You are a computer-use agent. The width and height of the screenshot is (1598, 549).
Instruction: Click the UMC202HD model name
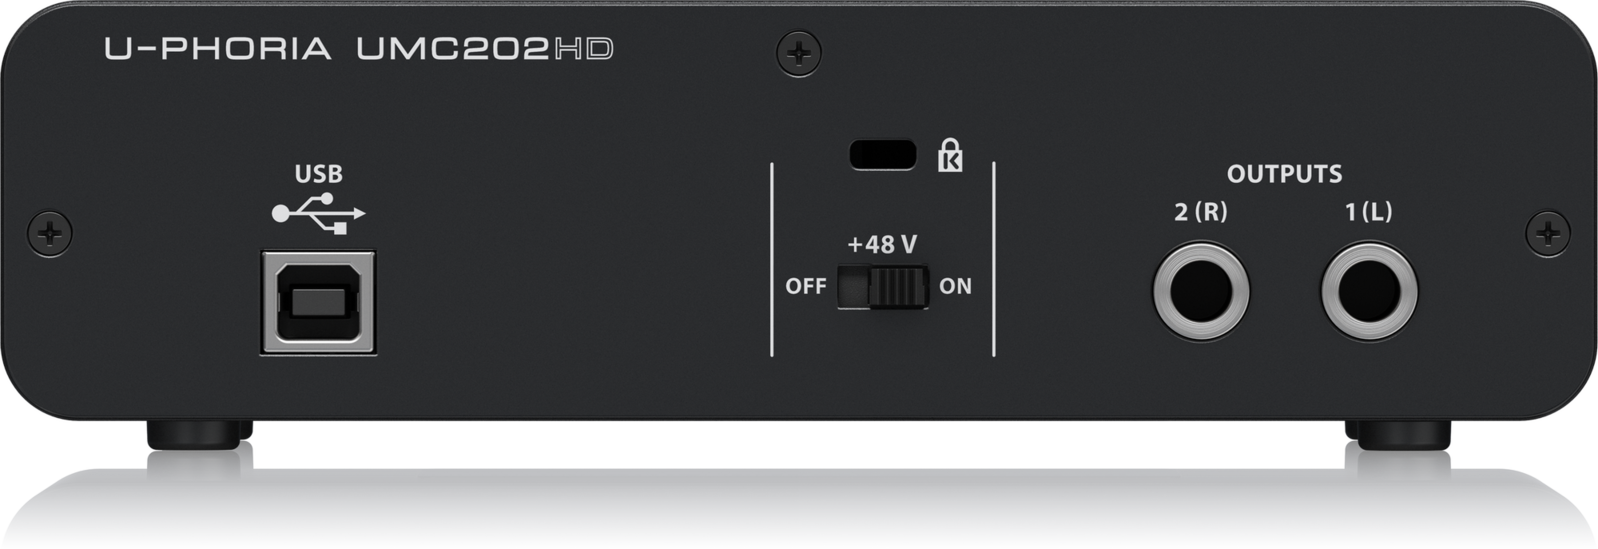pos(485,48)
